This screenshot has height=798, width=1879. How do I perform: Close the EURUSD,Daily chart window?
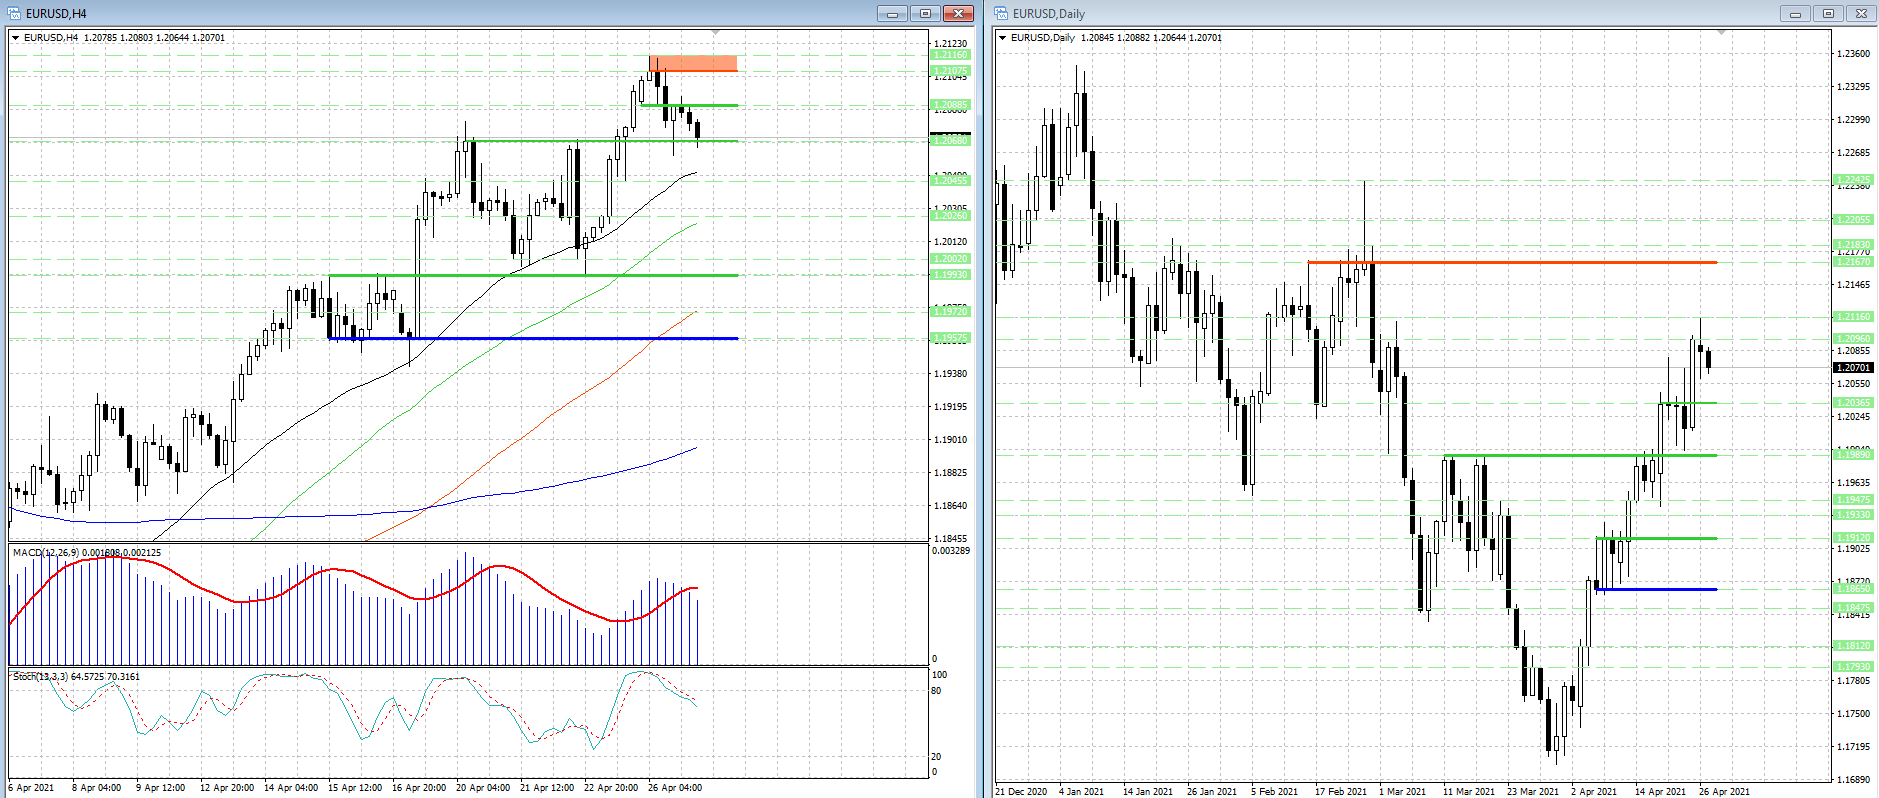coord(1861,13)
